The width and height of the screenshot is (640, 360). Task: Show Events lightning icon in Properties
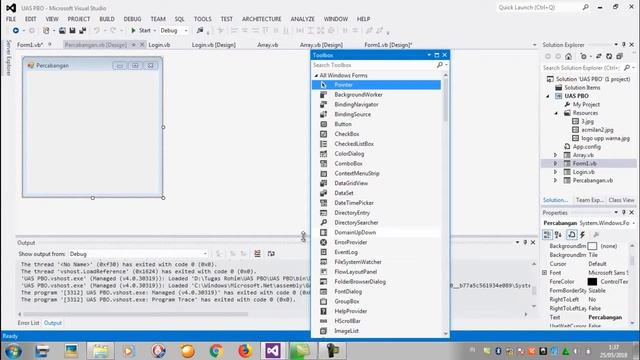583,235
